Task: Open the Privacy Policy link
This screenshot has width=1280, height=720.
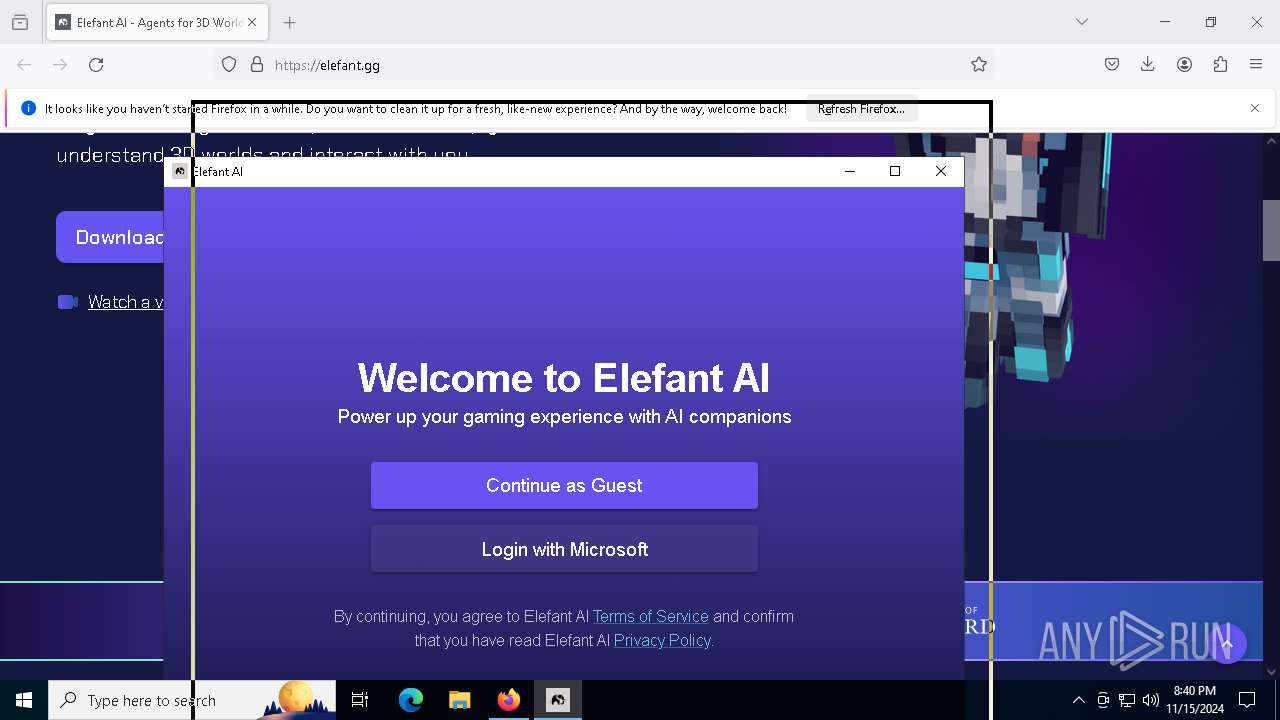Action: pos(662,640)
